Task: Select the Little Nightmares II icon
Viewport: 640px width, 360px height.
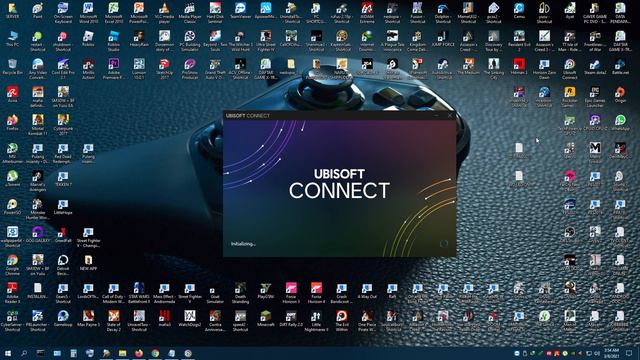Action: 316,320
